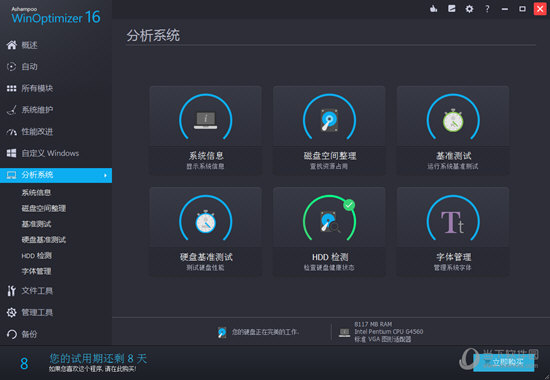The width and height of the screenshot is (550, 380).
Task: Go to 系统维护 menu item
Action: pos(37,110)
